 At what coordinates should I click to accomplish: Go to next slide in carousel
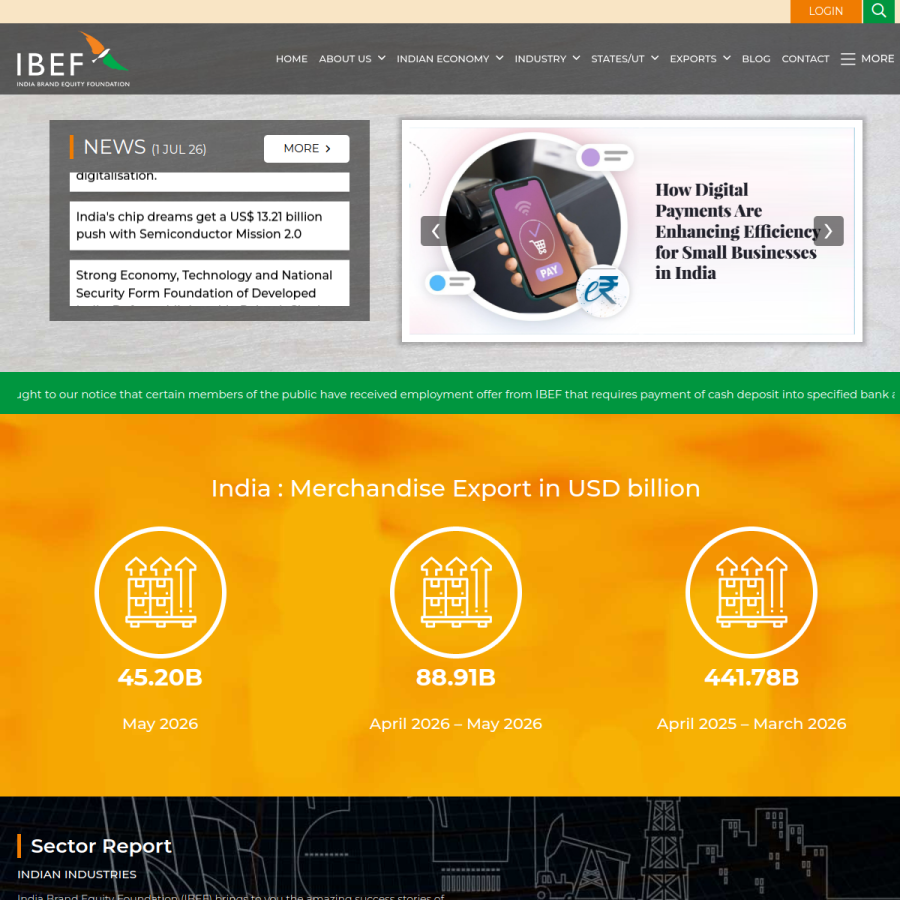(828, 231)
